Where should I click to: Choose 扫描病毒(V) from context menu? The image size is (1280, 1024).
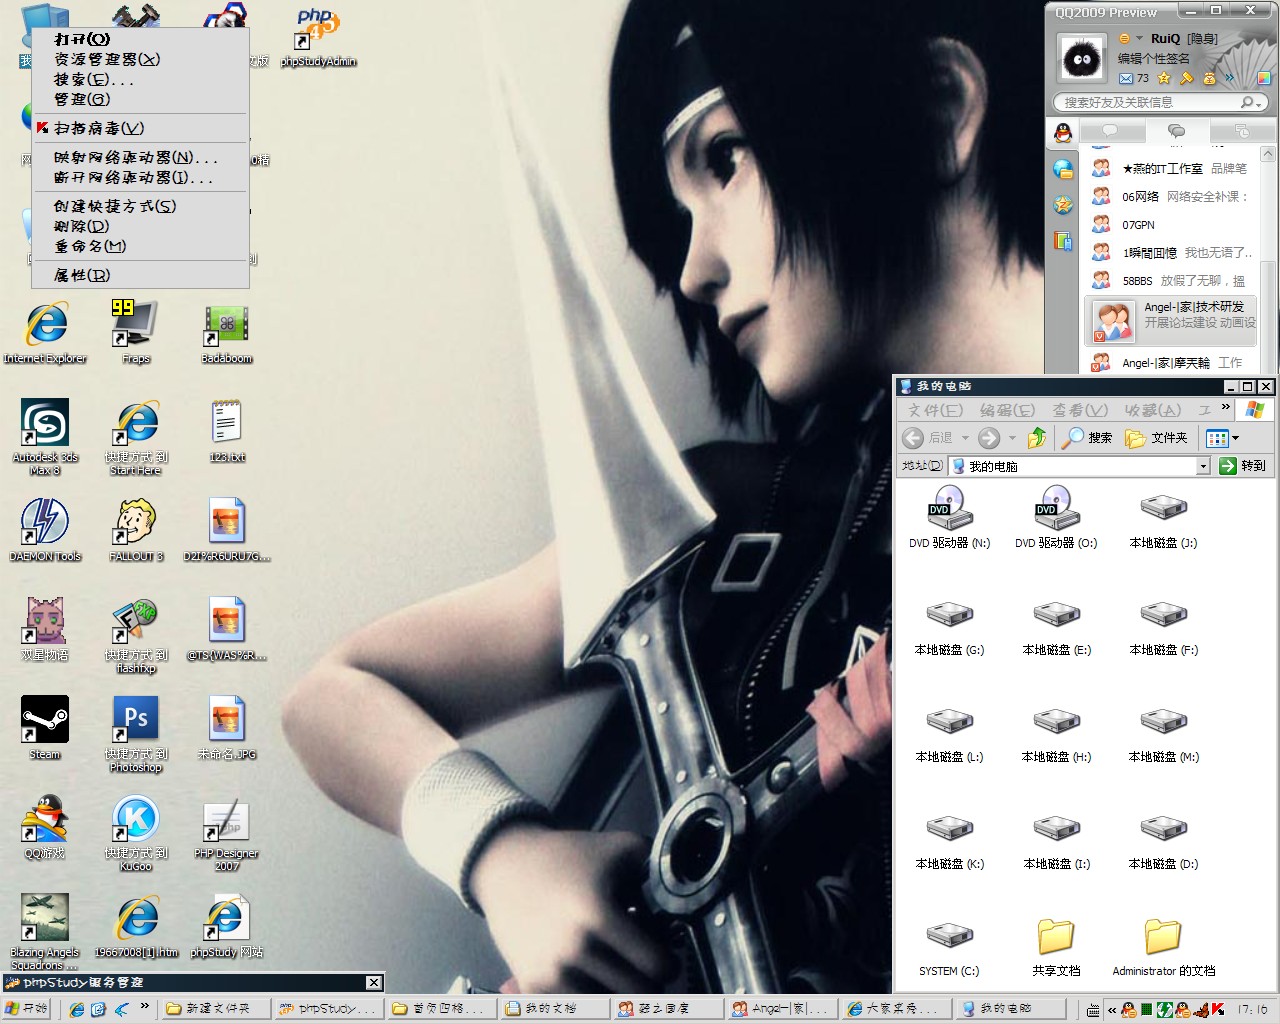click(140, 128)
